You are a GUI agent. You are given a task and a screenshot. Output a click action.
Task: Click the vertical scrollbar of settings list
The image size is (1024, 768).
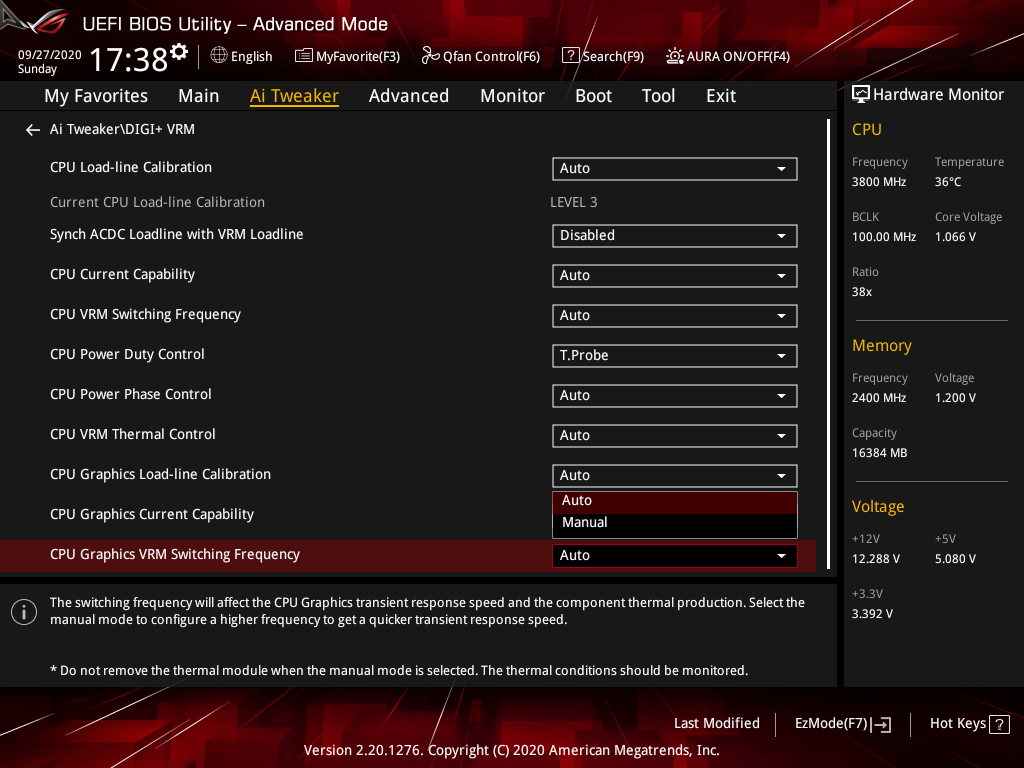coord(828,344)
